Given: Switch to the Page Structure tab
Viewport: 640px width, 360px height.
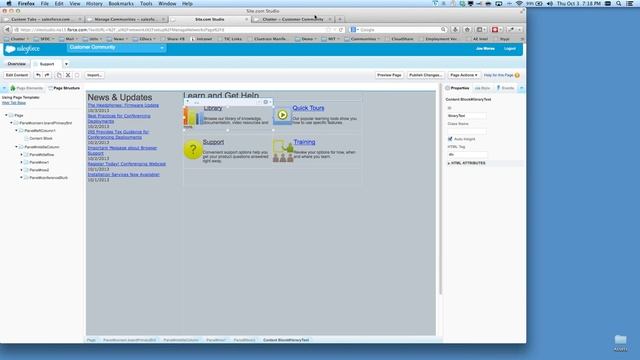Looking at the screenshot, I should pyautogui.click(x=64, y=88).
